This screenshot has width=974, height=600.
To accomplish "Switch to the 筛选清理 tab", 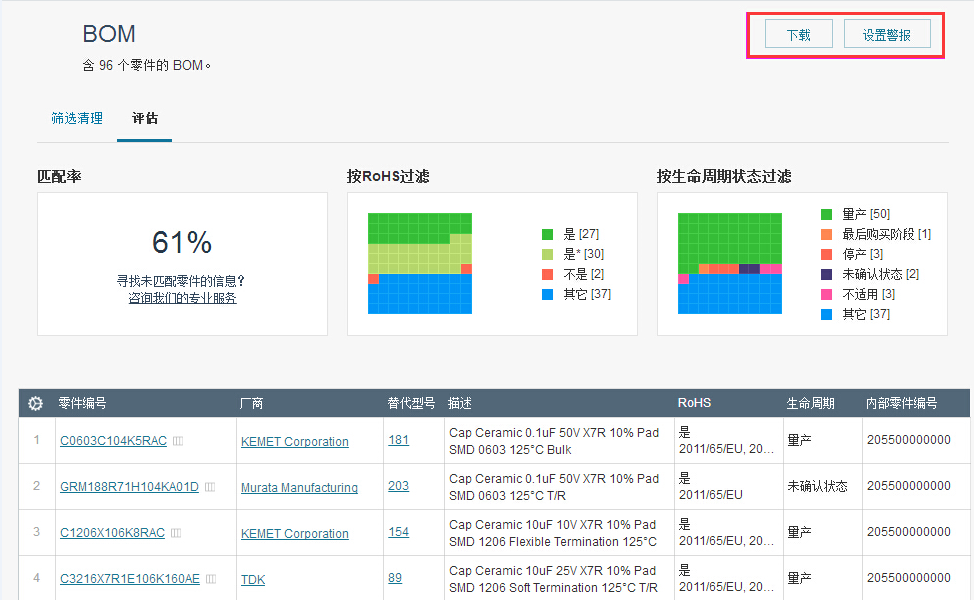I will point(77,118).
